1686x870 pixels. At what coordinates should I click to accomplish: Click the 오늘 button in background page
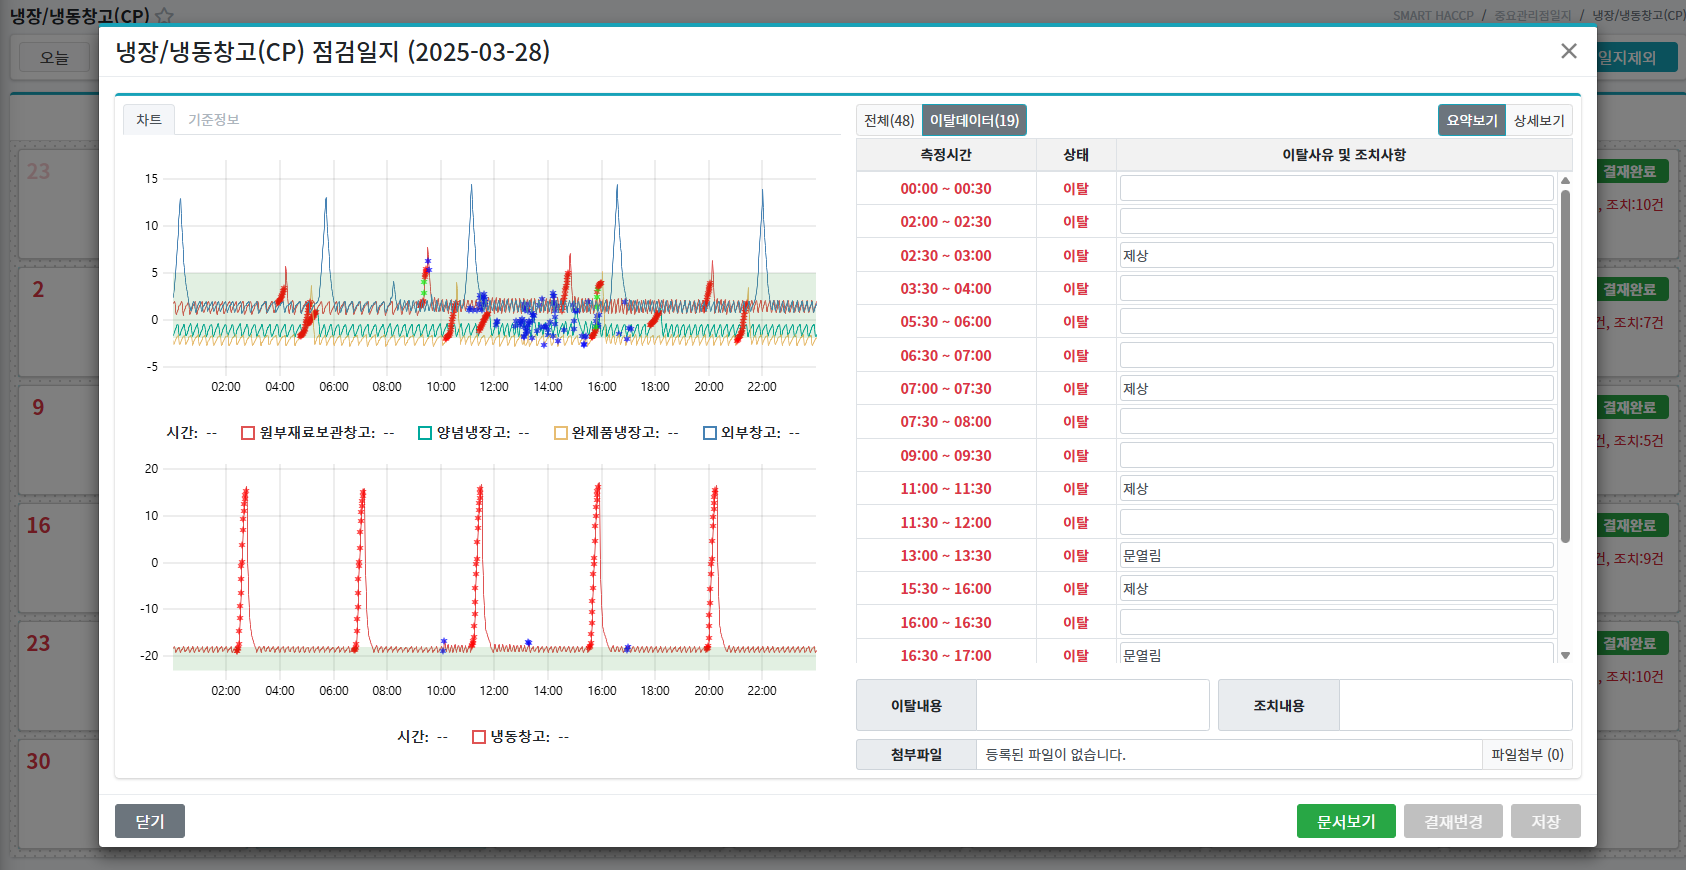click(x=54, y=58)
